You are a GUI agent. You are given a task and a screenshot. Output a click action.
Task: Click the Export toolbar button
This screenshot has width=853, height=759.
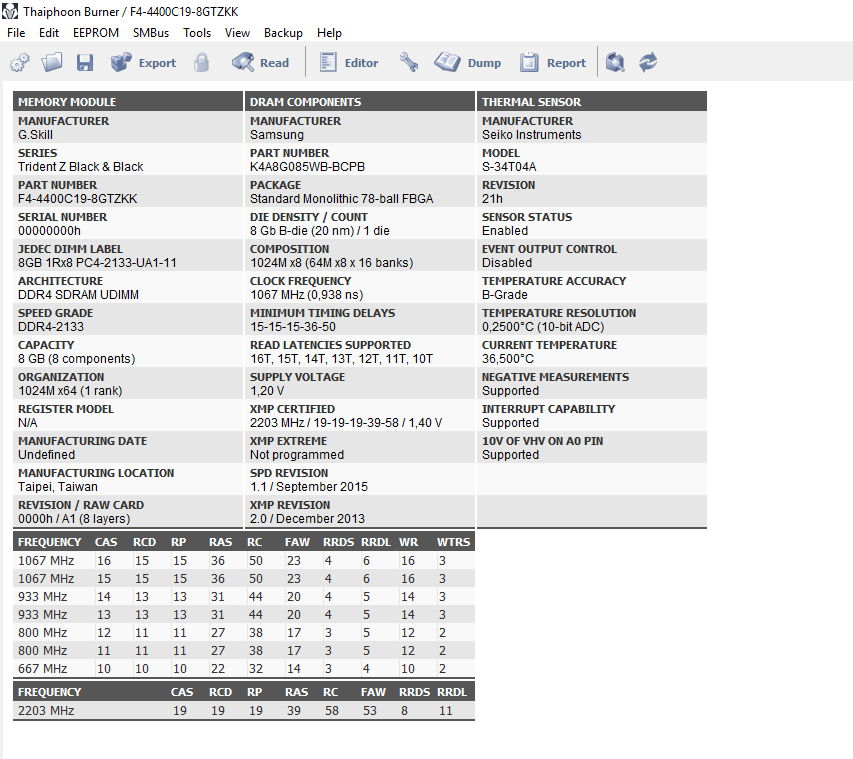click(x=143, y=63)
